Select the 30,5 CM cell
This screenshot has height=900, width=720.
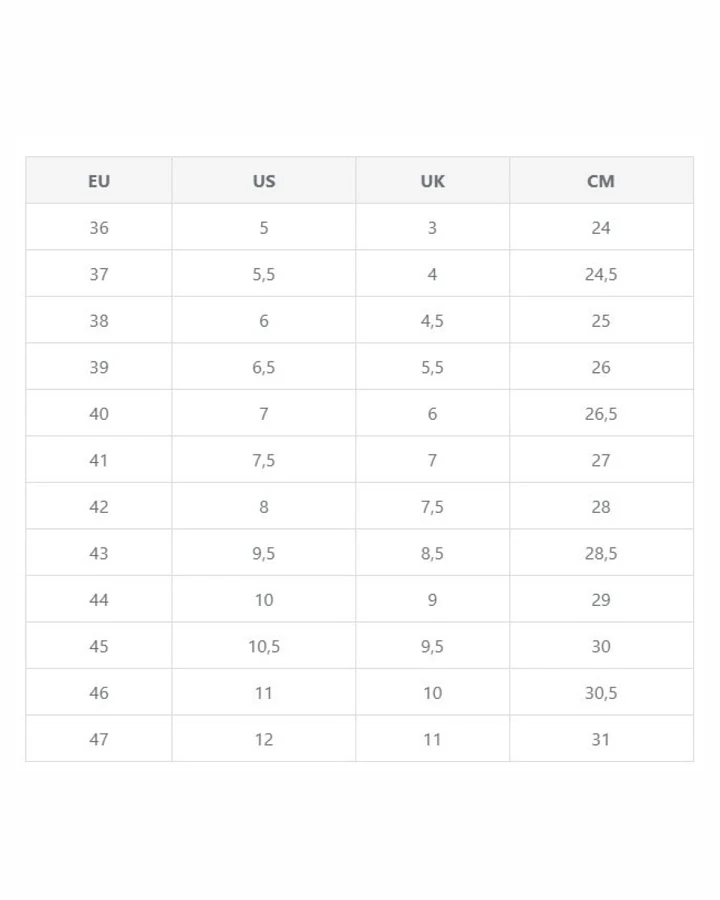(x=601, y=692)
